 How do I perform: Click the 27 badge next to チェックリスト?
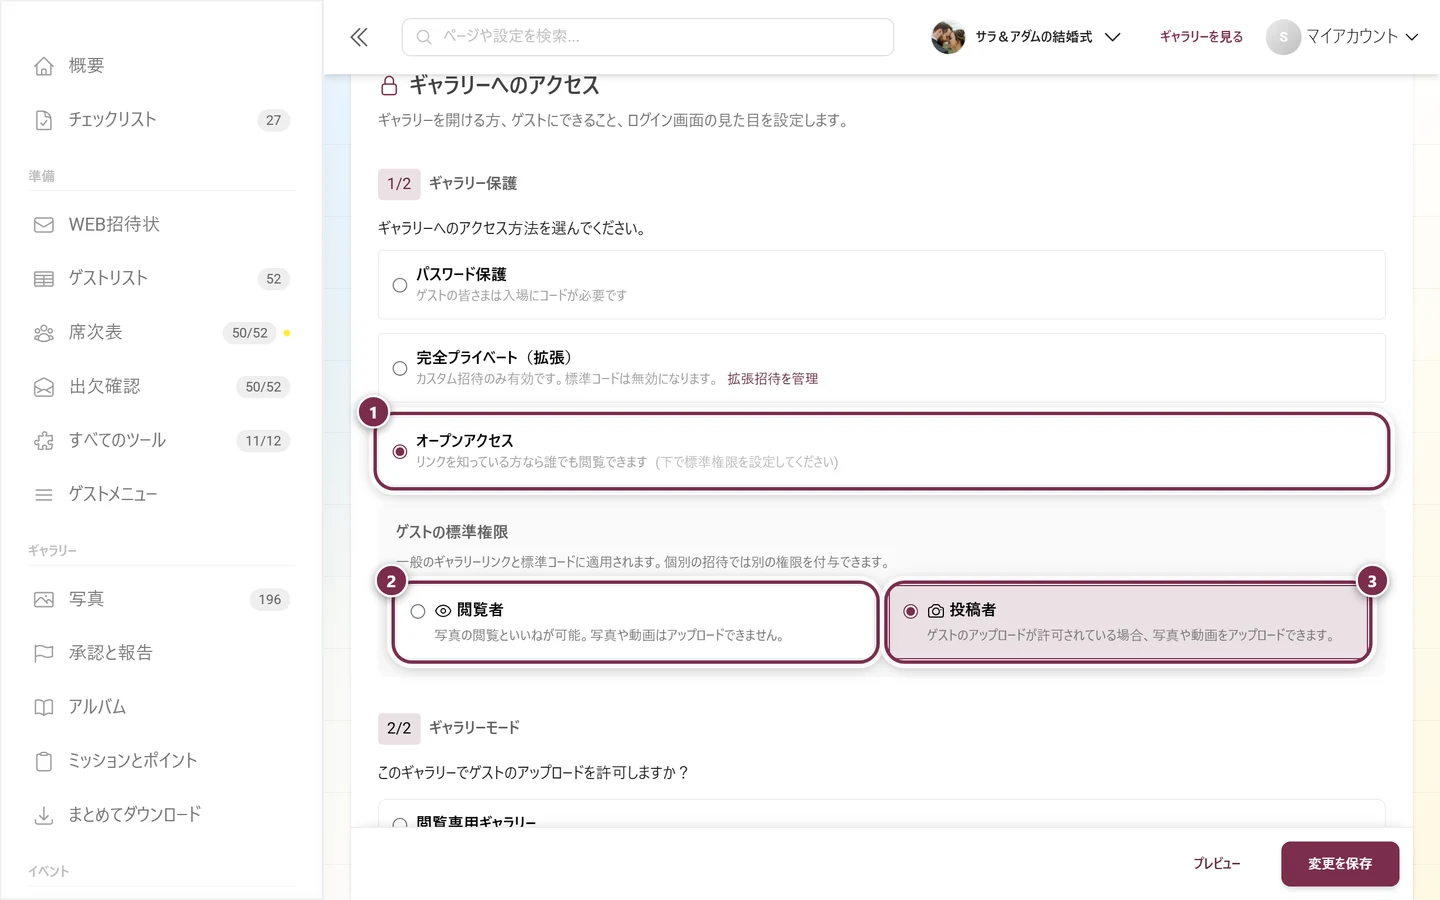[274, 120]
